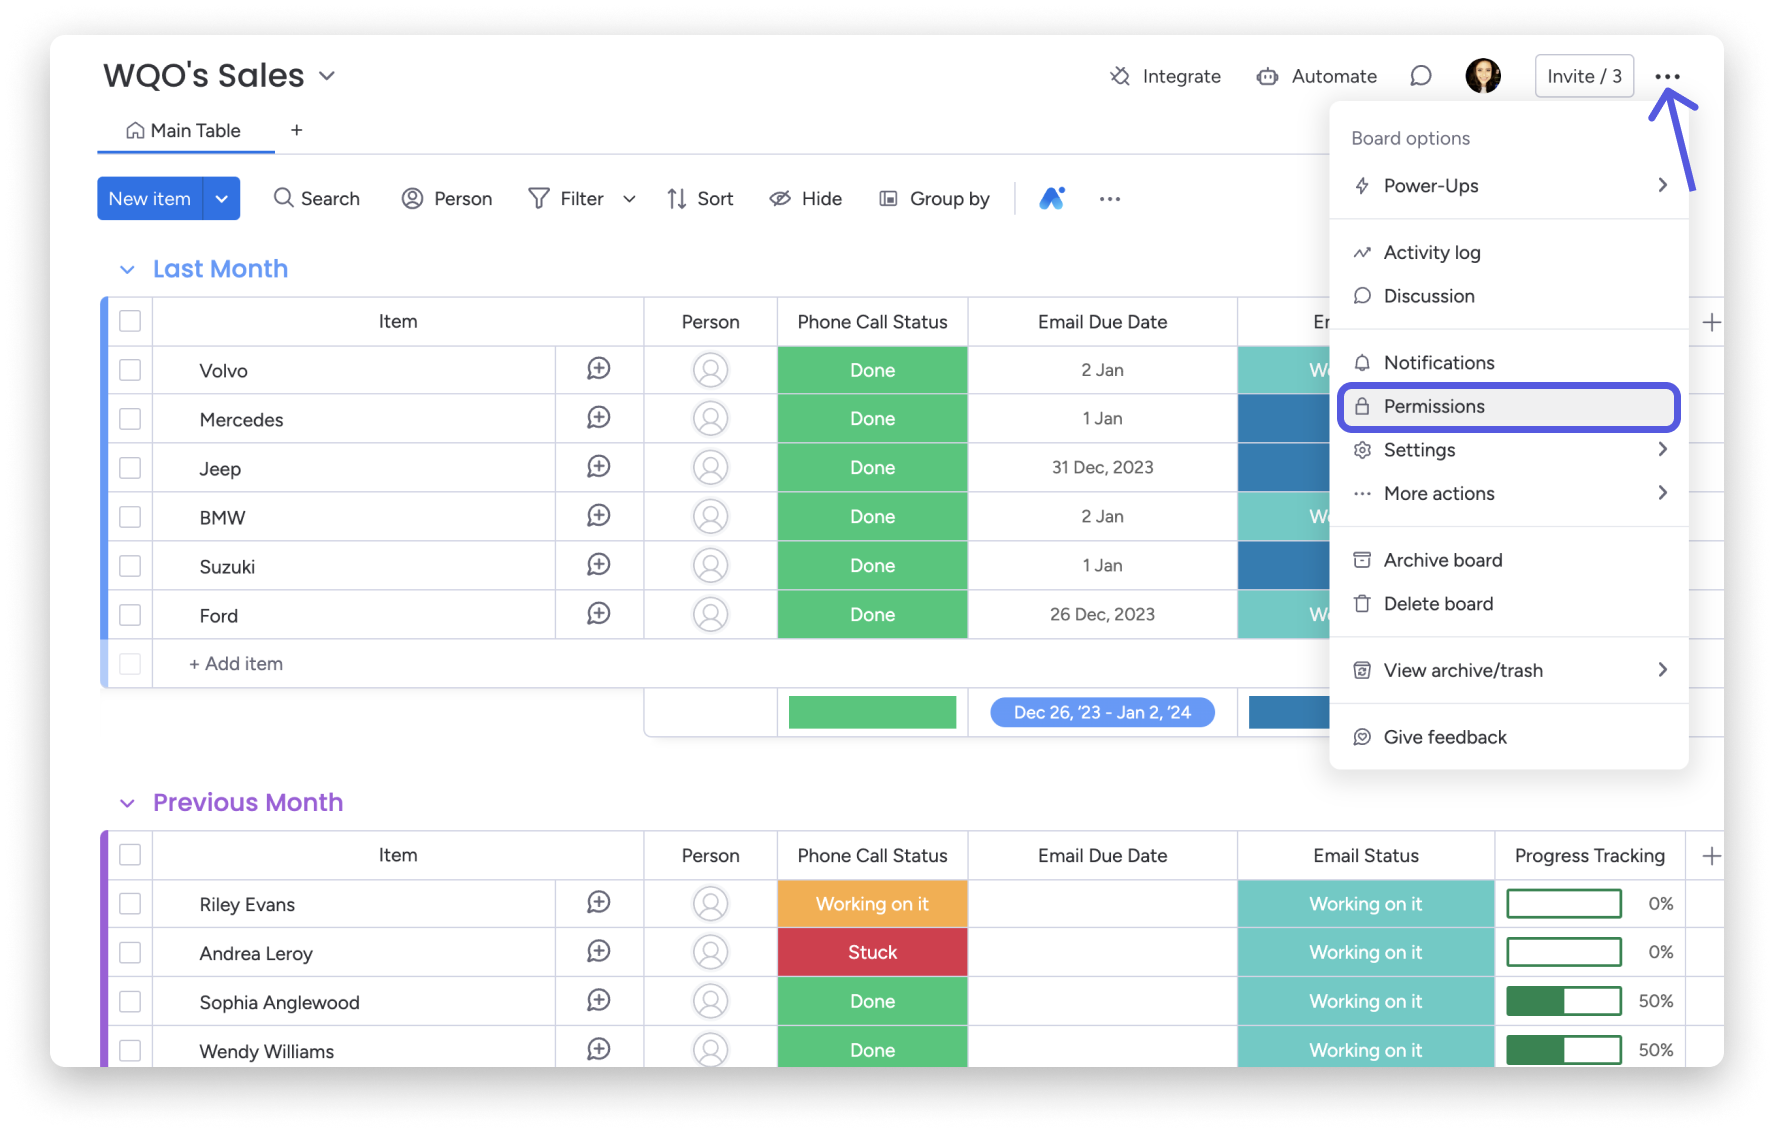Select the checkbox next to Mercedes
Viewport: 1774px width, 1132px height.
(x=129, y=418)
